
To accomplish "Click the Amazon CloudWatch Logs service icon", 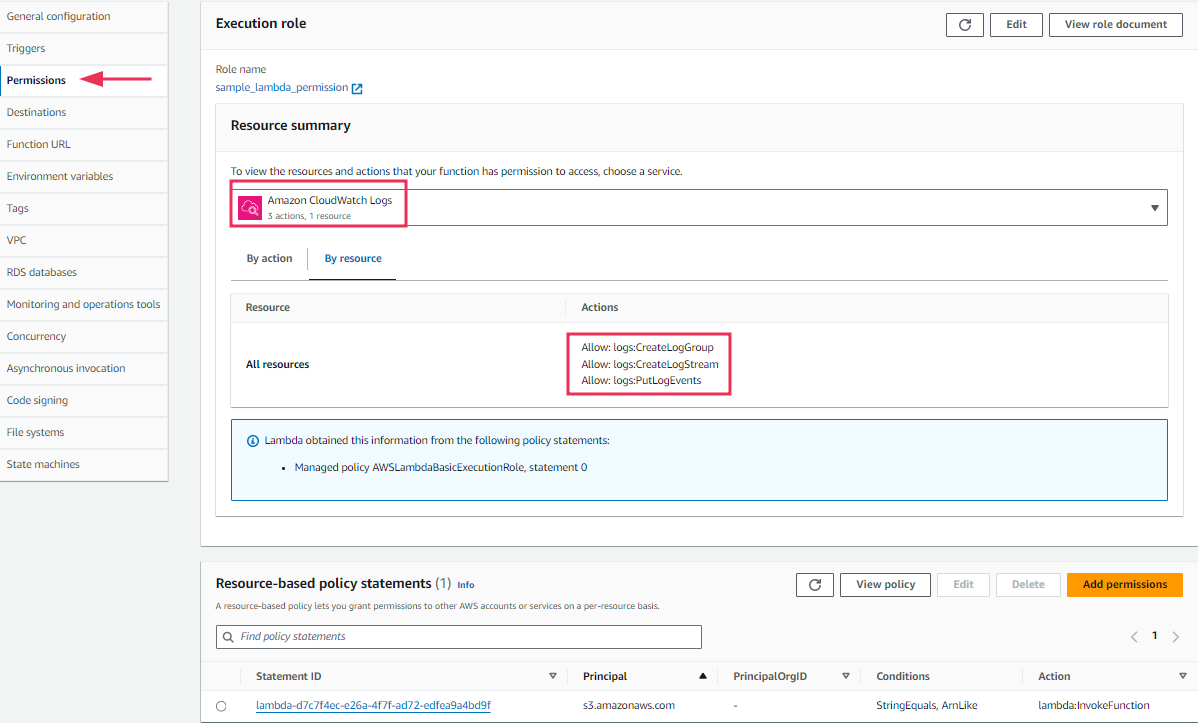I will pos(250,206).
